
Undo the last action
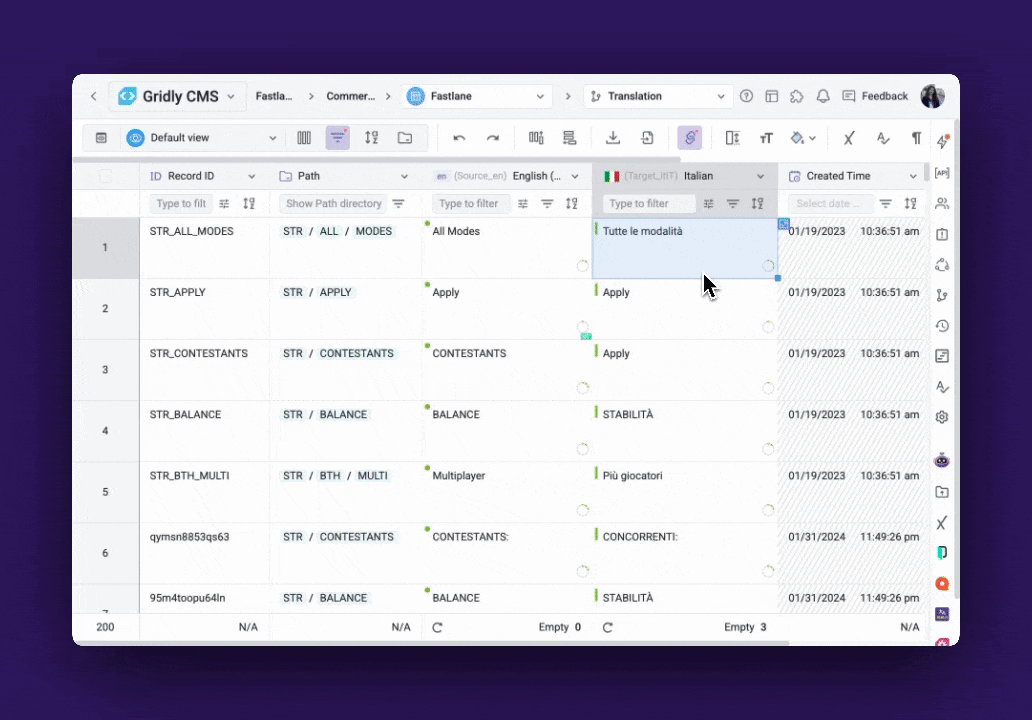[459, 138]
